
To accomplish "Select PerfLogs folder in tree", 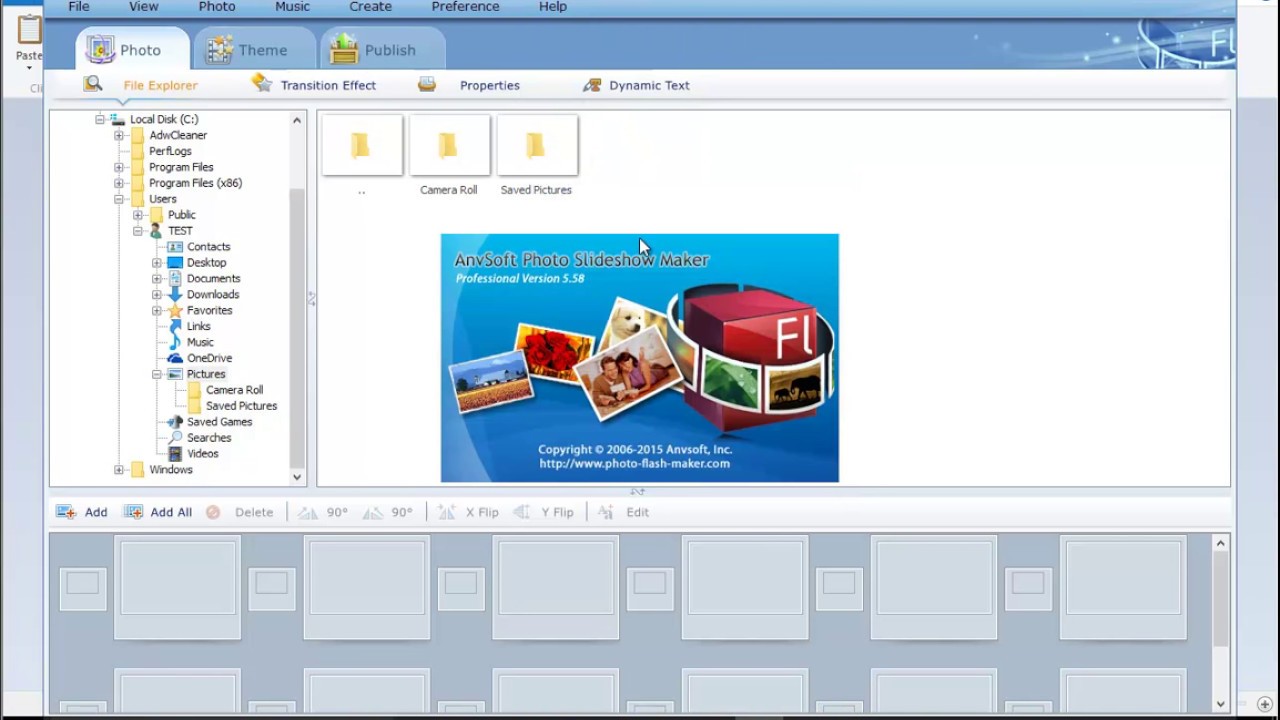I will pos(170,151).
